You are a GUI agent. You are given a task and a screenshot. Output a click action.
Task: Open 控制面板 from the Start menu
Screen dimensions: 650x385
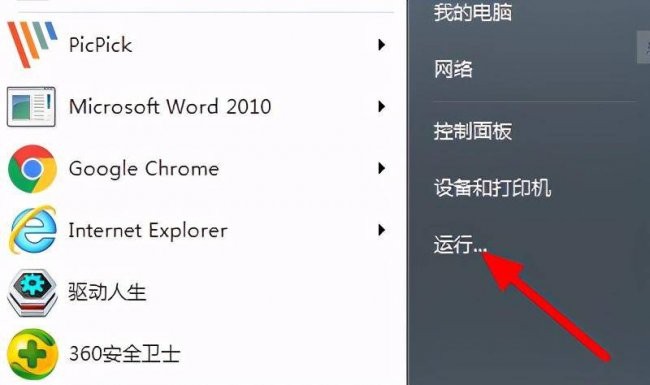click(473, 131)
